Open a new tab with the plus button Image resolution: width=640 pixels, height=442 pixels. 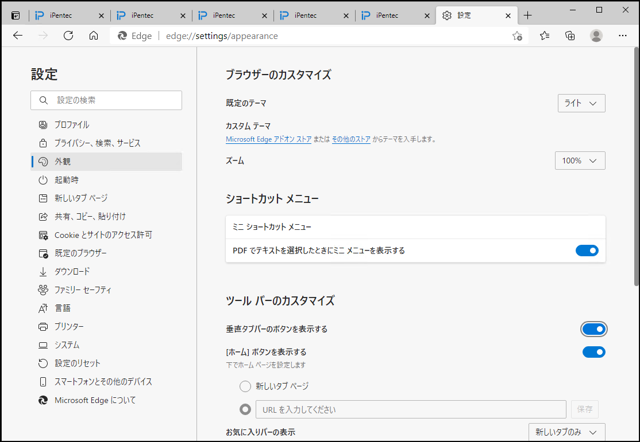(528, 16)
